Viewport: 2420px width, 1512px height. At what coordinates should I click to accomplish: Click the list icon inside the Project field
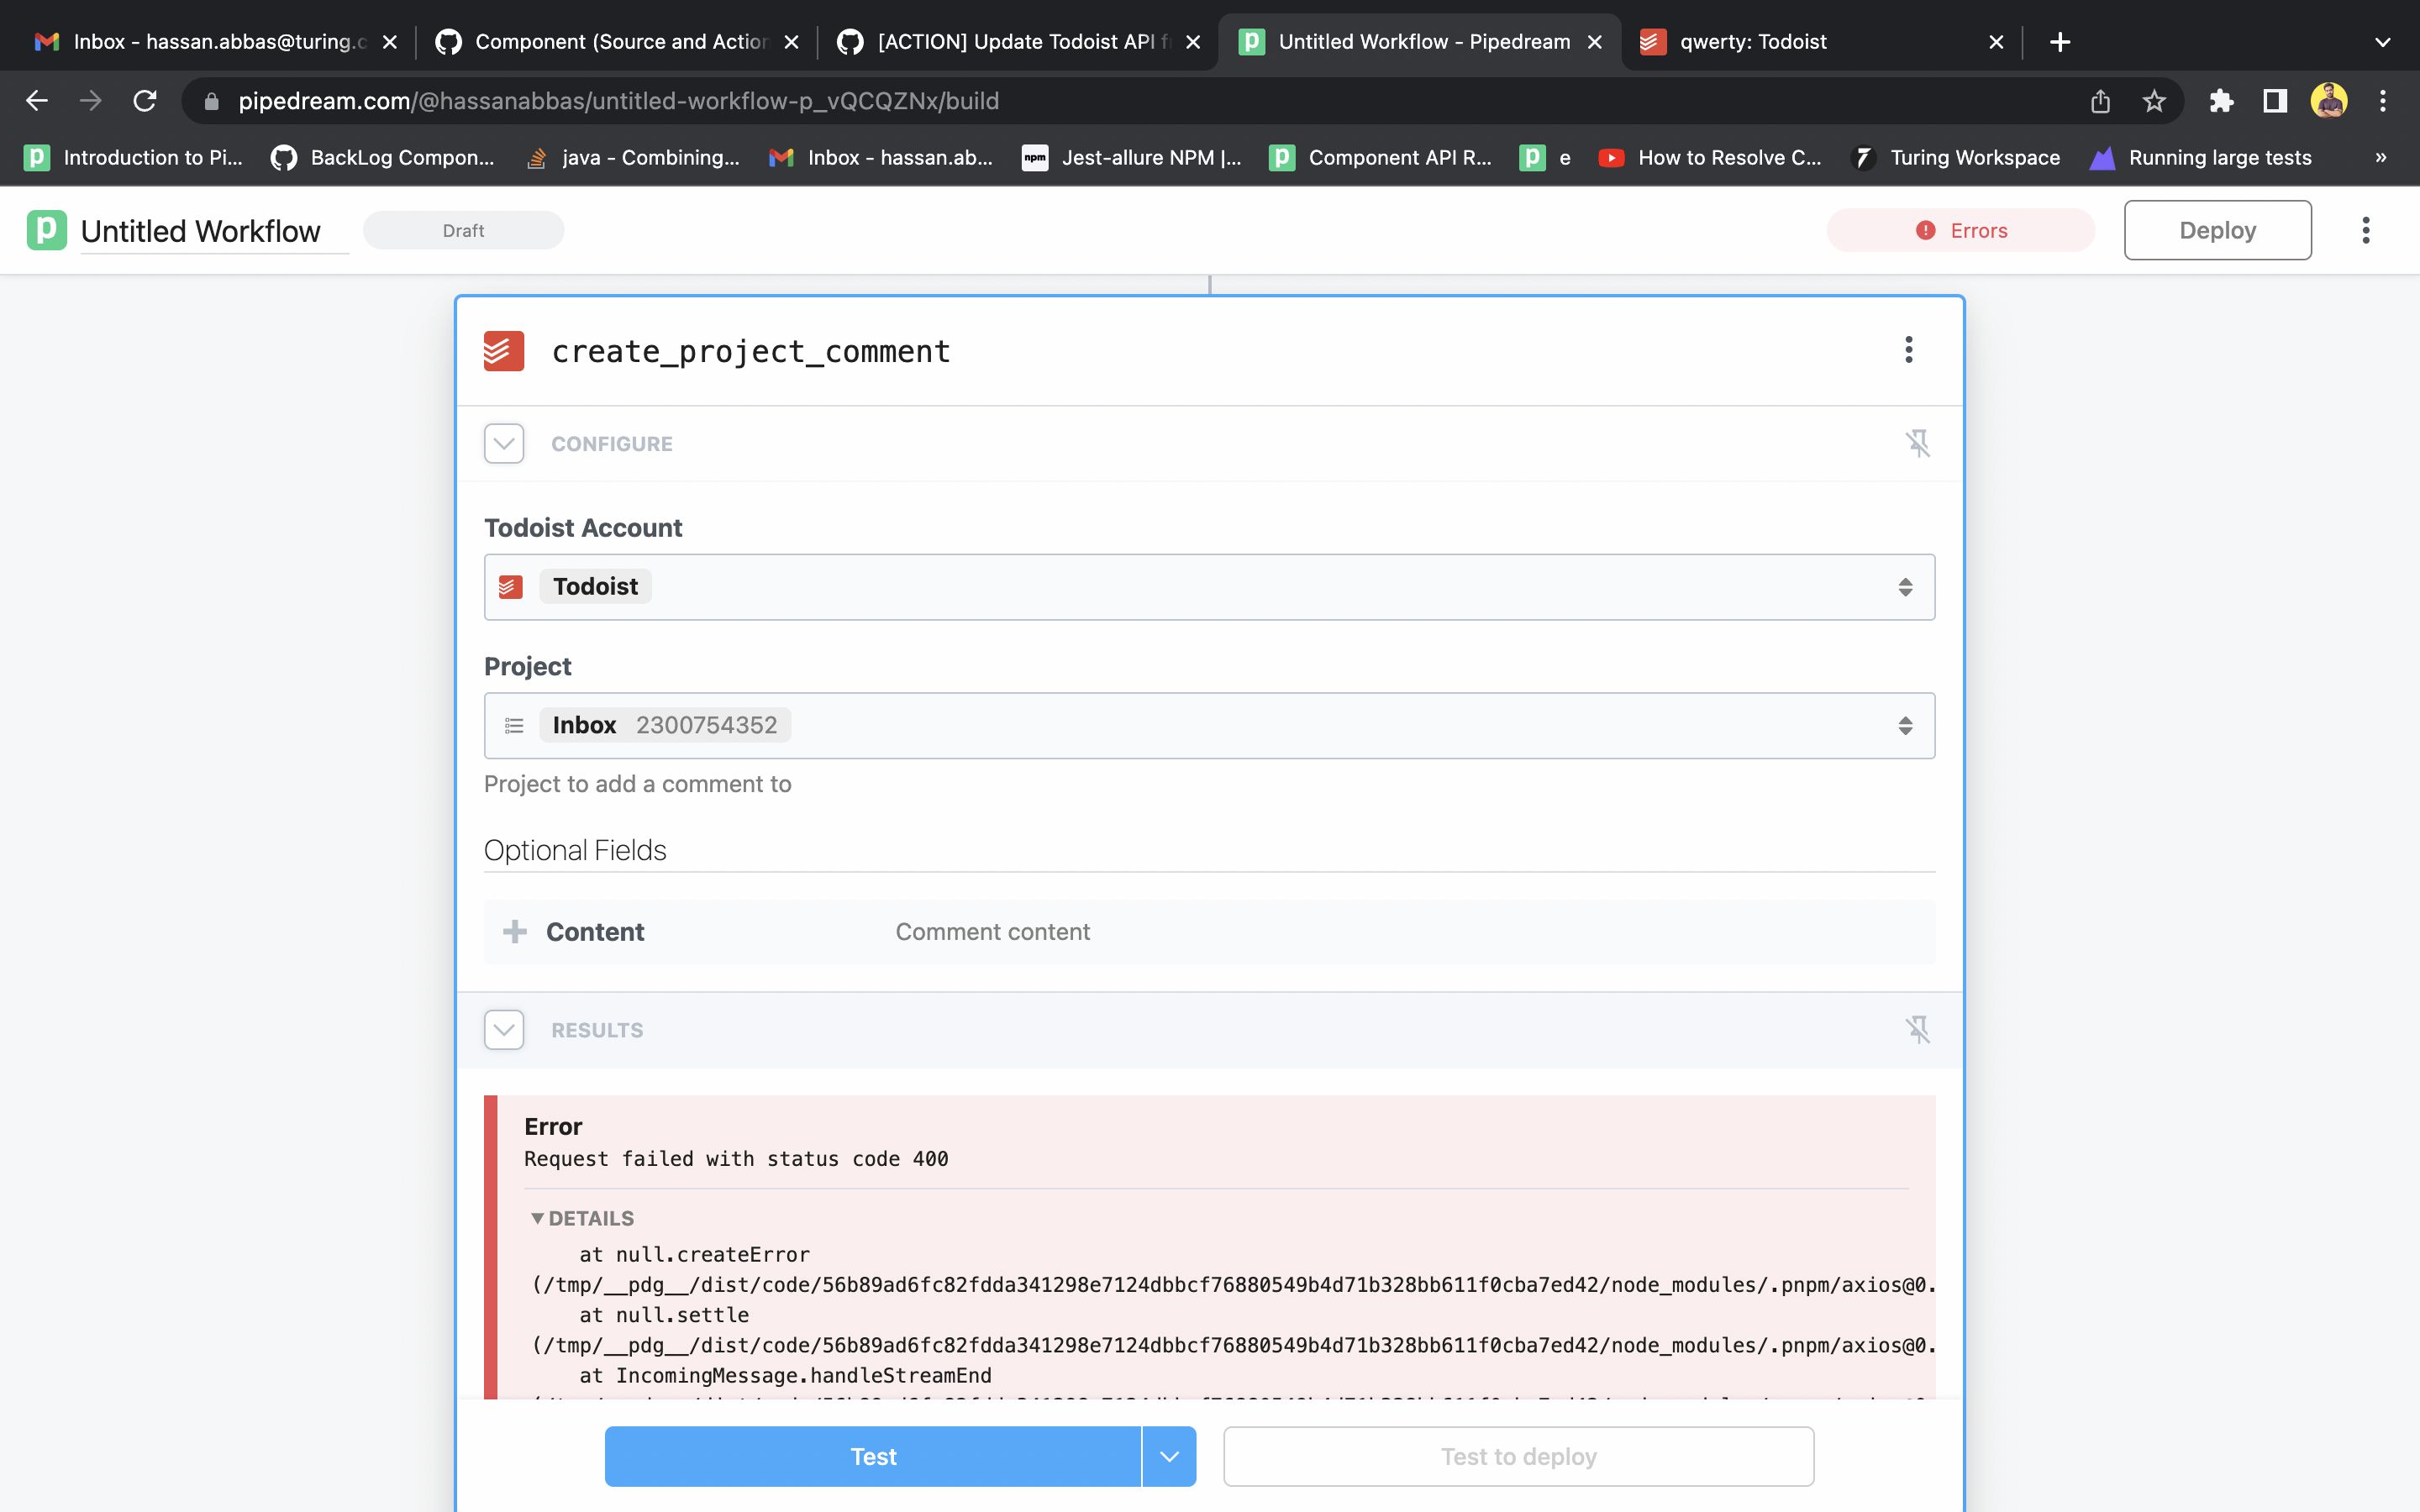point(514,725)
